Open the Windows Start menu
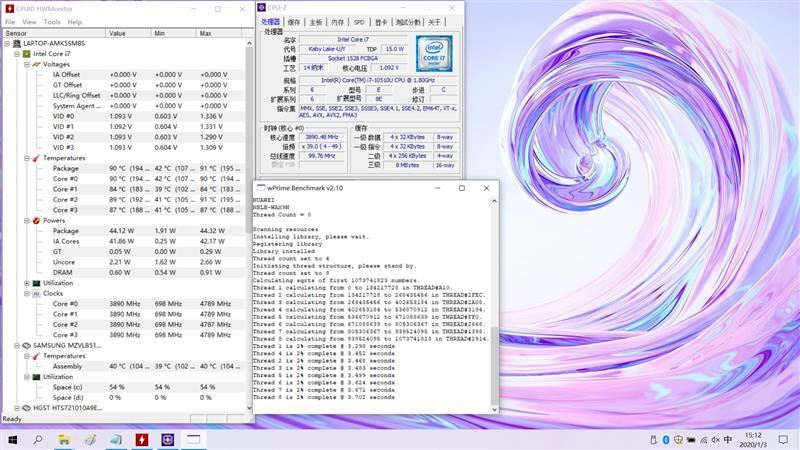 [x=13, y=439]
